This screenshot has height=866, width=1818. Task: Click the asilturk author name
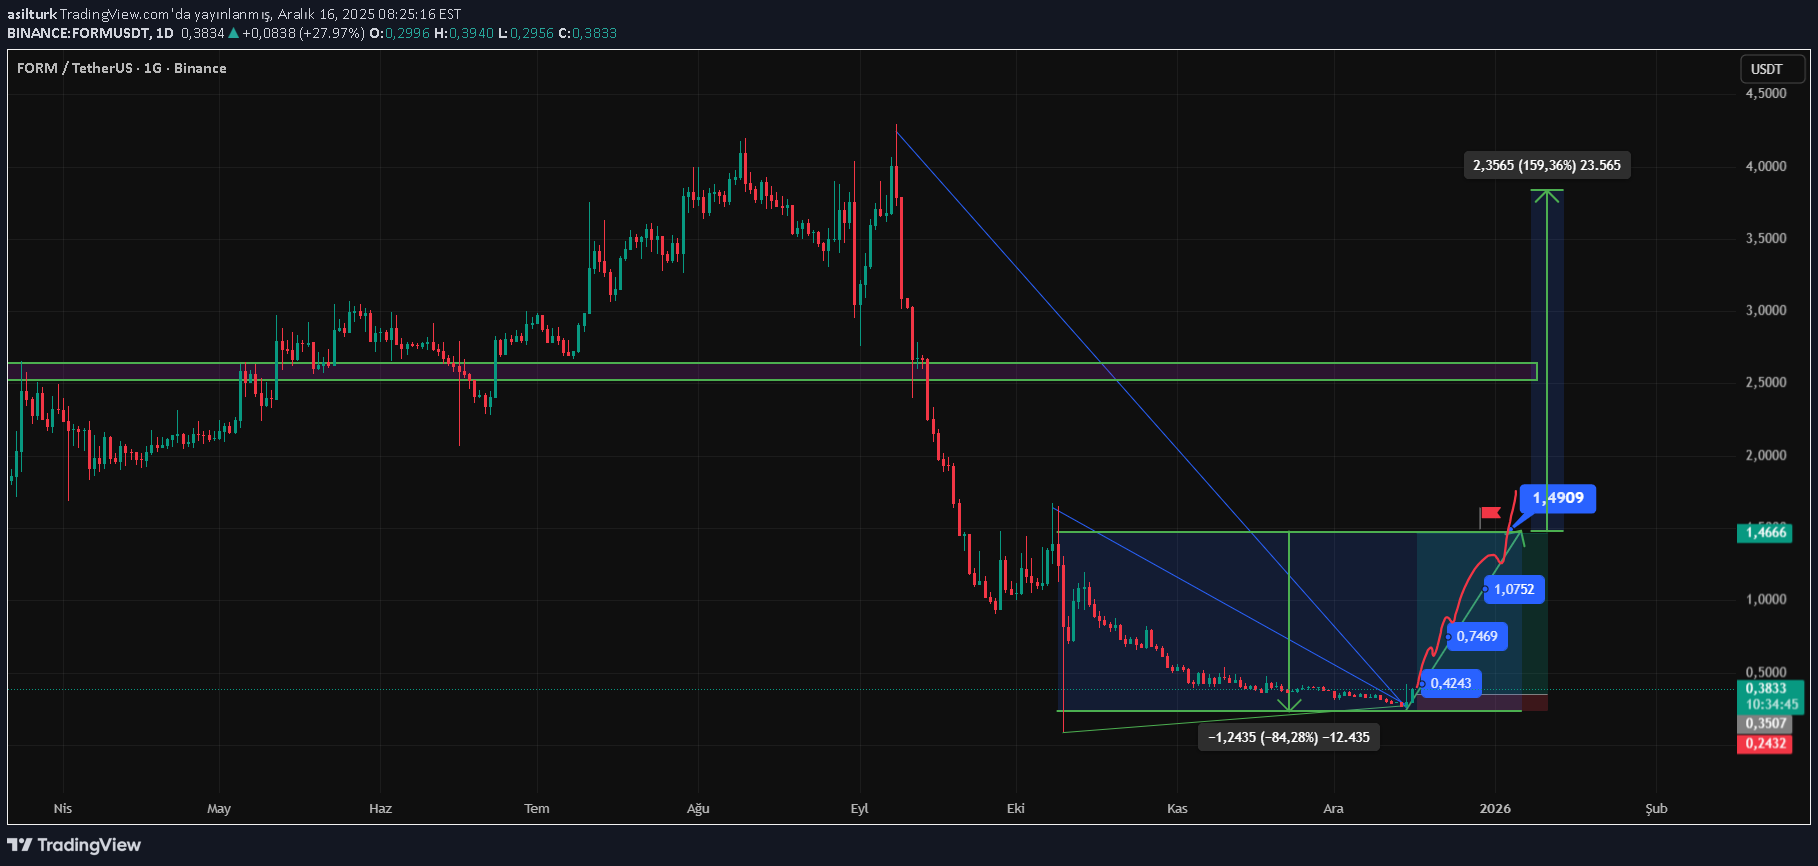pyautogui.click(x=32, y=14)
